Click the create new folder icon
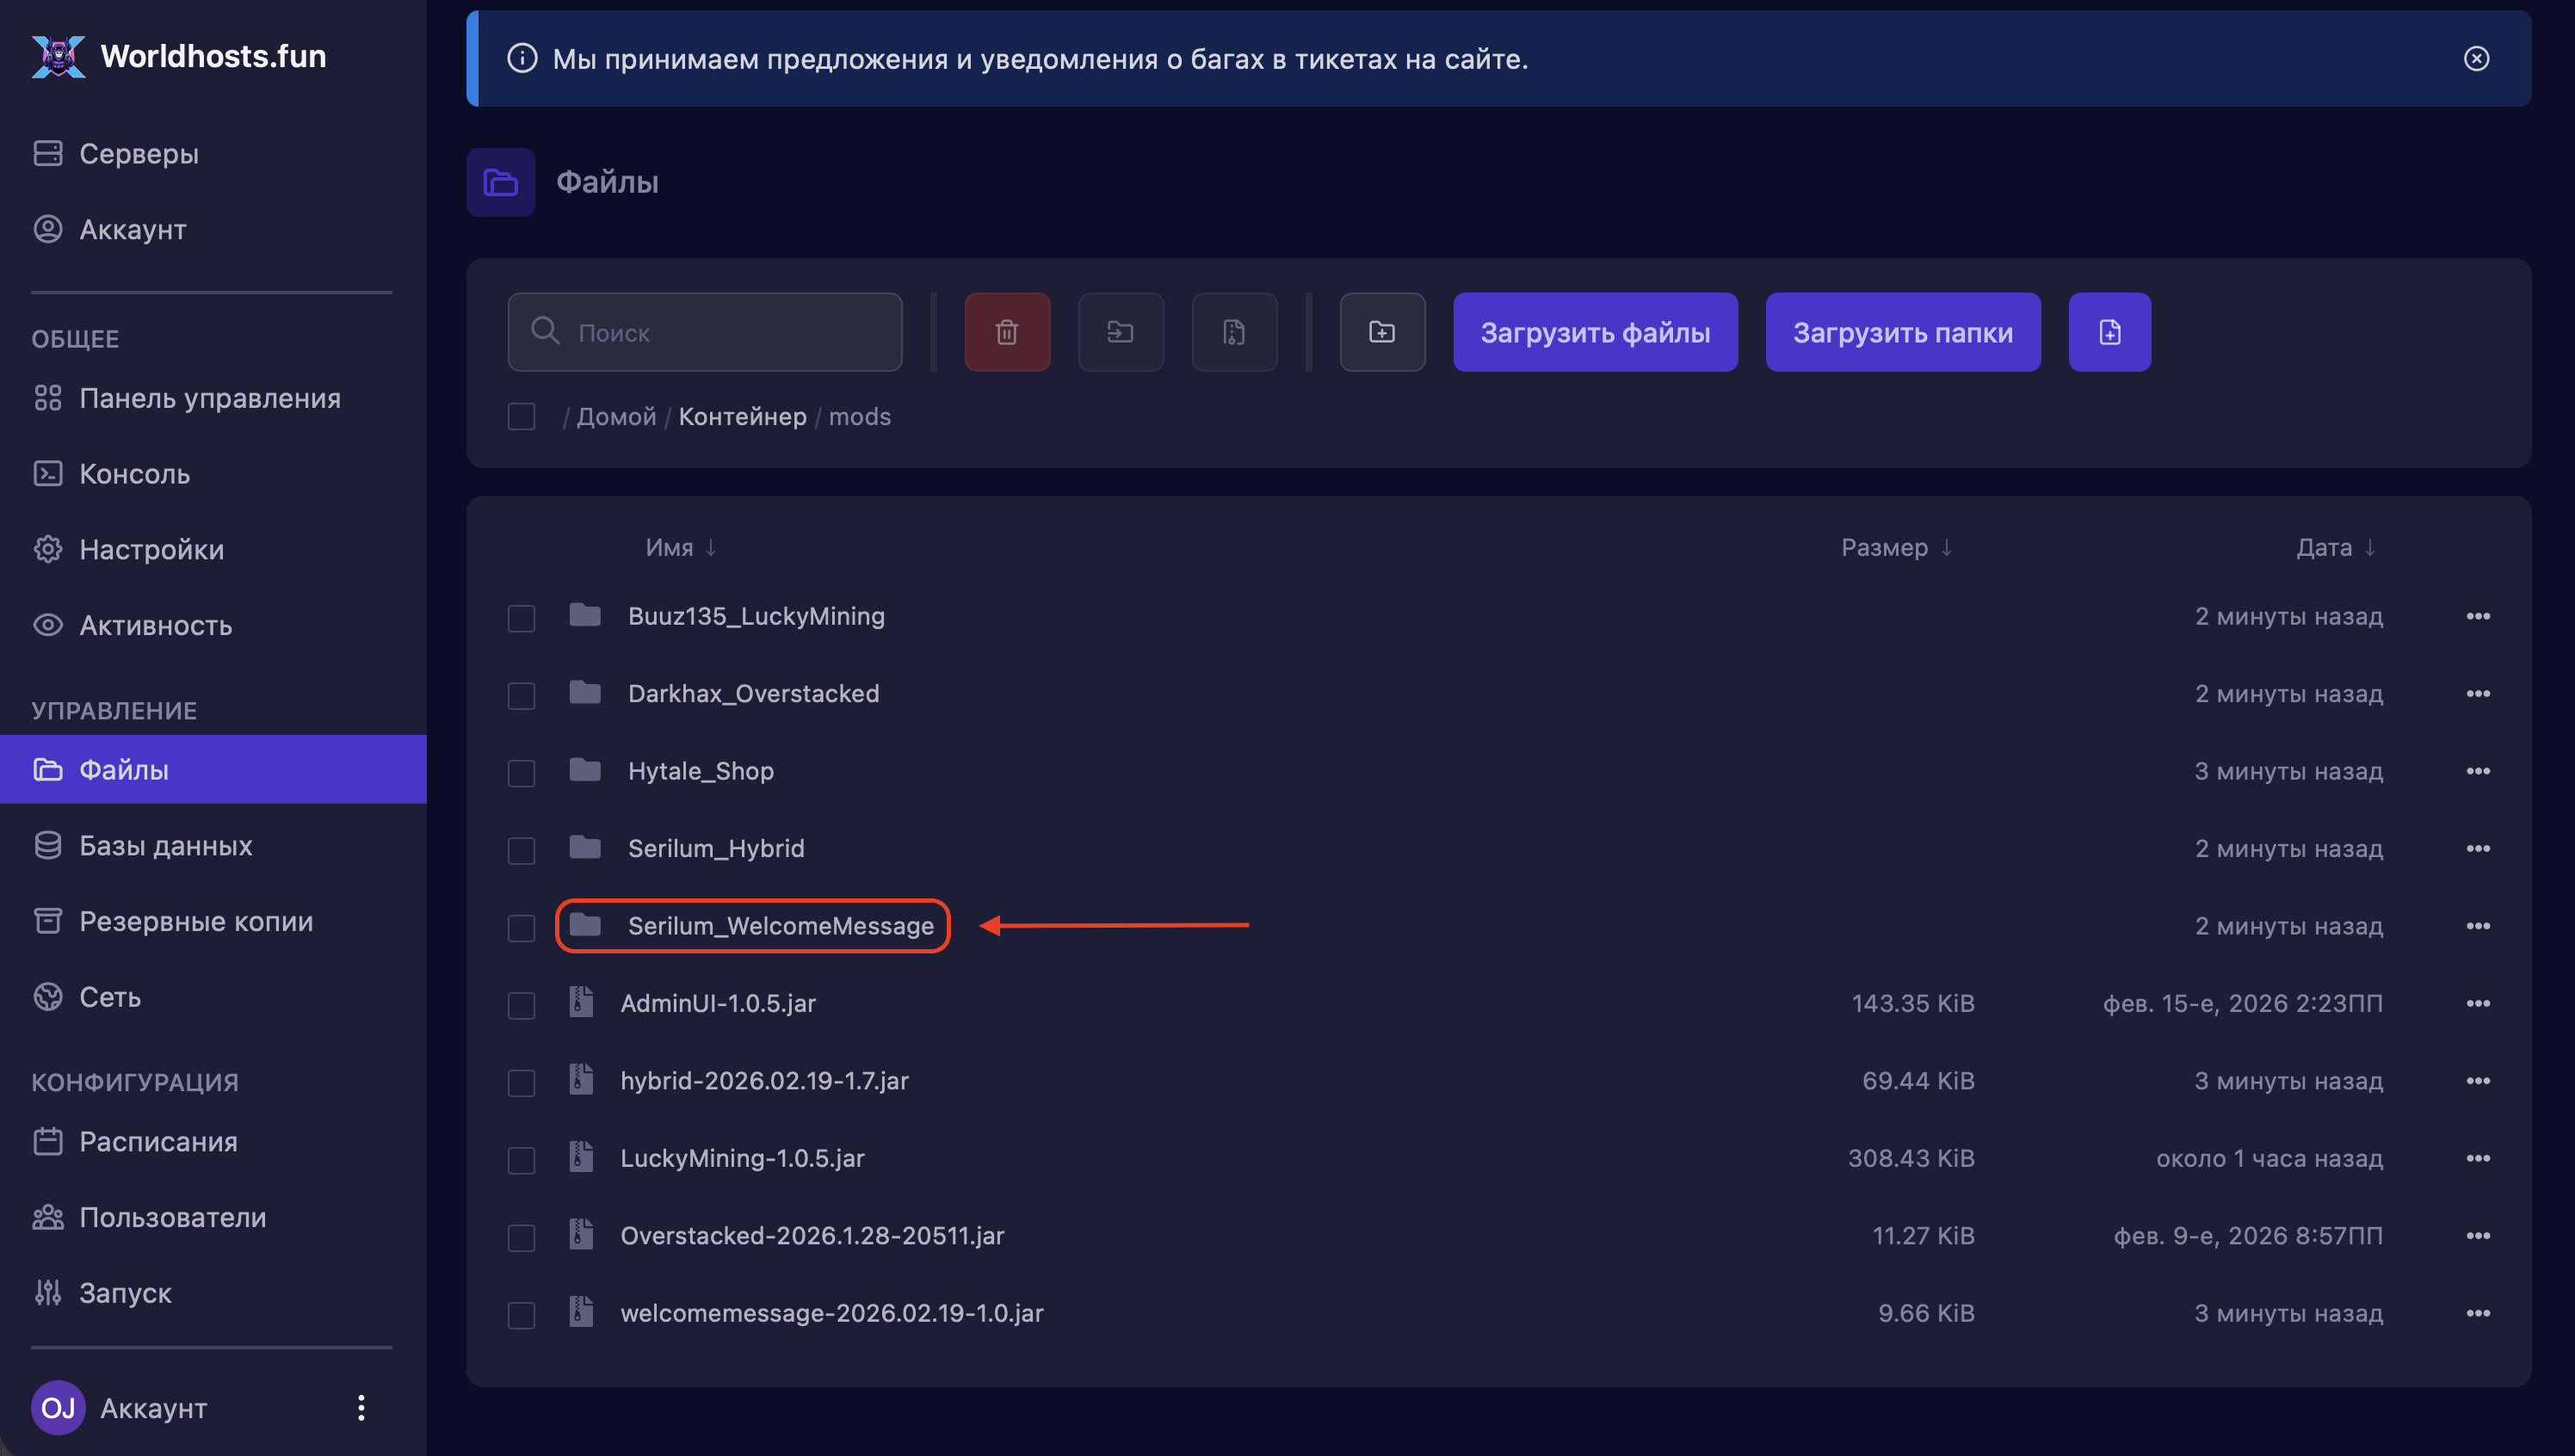2575x1456 pixels. 1381,332
